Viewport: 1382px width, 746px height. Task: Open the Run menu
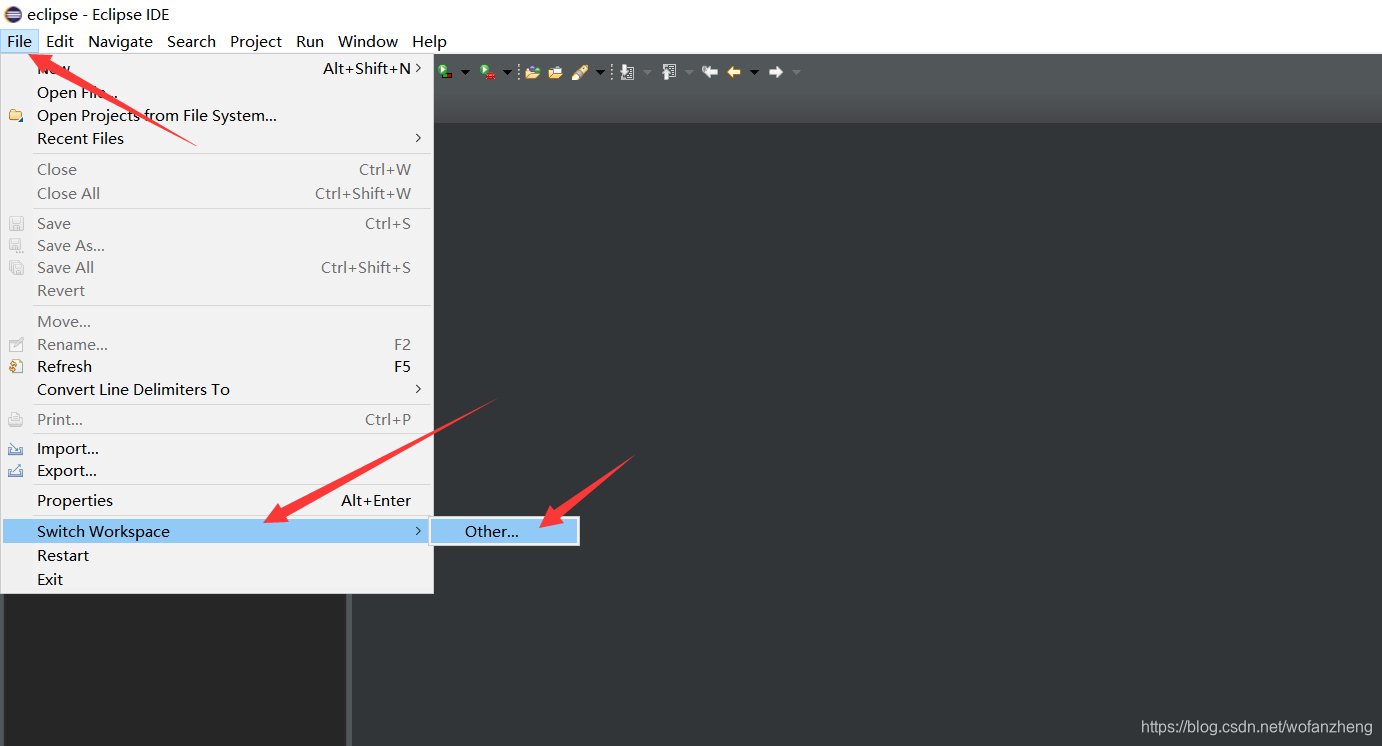(x=310, y=41)
